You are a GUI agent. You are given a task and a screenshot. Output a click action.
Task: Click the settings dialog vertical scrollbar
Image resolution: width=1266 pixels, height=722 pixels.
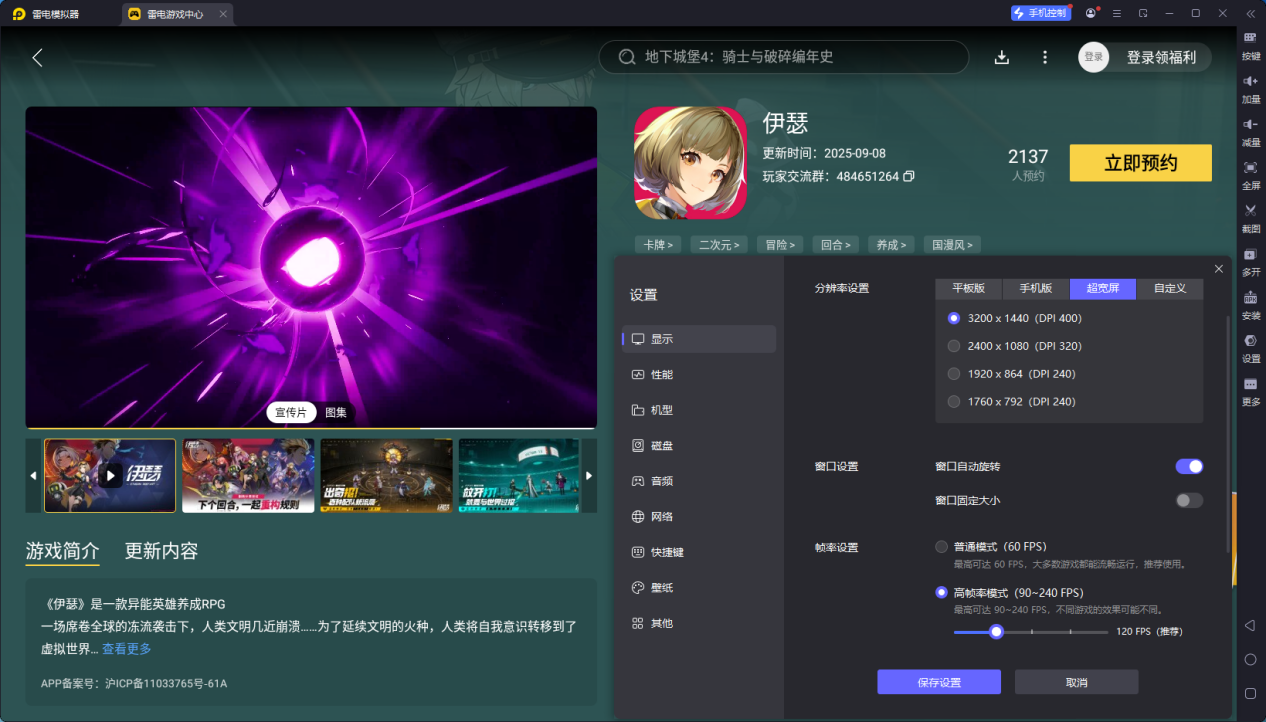point(1228,434)
